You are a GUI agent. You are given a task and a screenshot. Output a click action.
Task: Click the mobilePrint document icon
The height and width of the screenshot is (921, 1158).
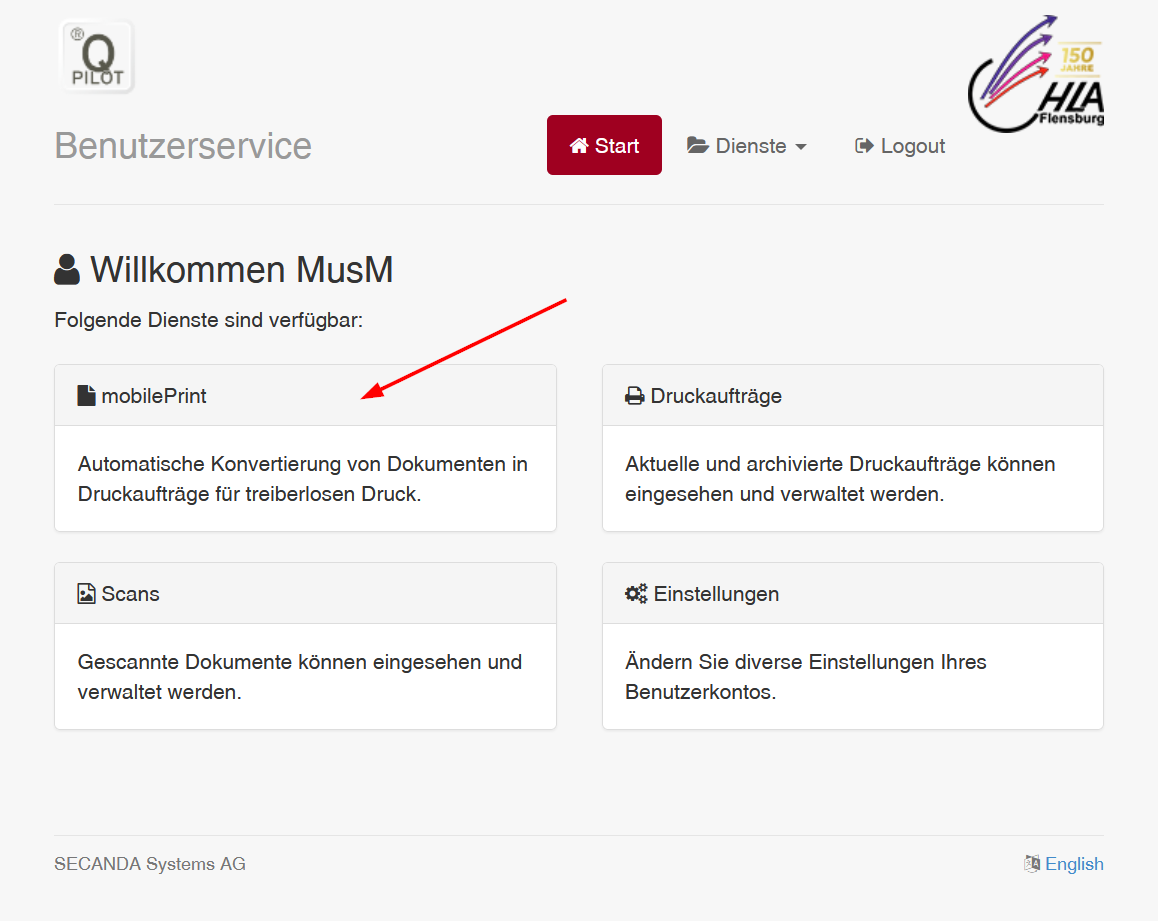coord(86,396)
